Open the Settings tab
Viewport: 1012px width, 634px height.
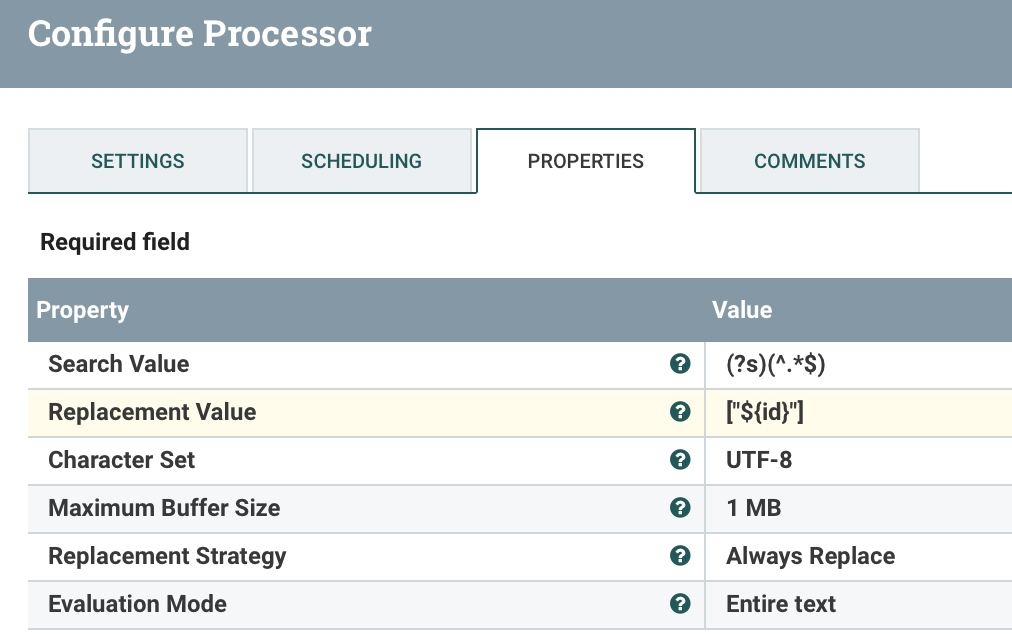[138, 161]
